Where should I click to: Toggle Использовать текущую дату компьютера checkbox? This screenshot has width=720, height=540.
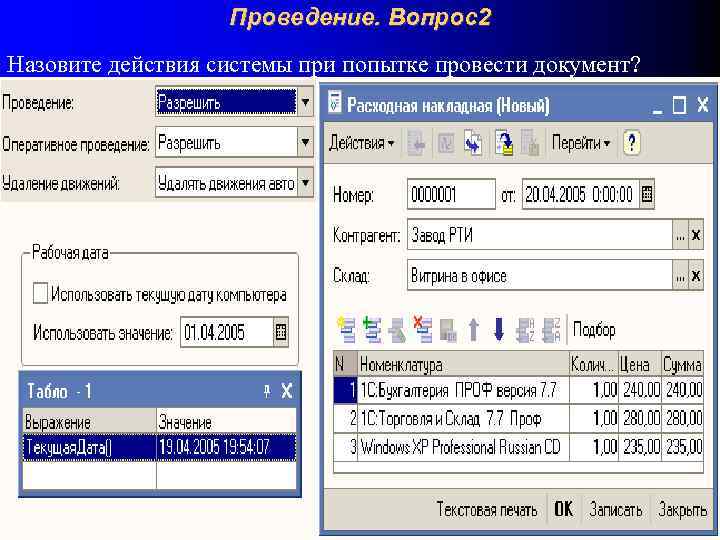coord(40,293)
